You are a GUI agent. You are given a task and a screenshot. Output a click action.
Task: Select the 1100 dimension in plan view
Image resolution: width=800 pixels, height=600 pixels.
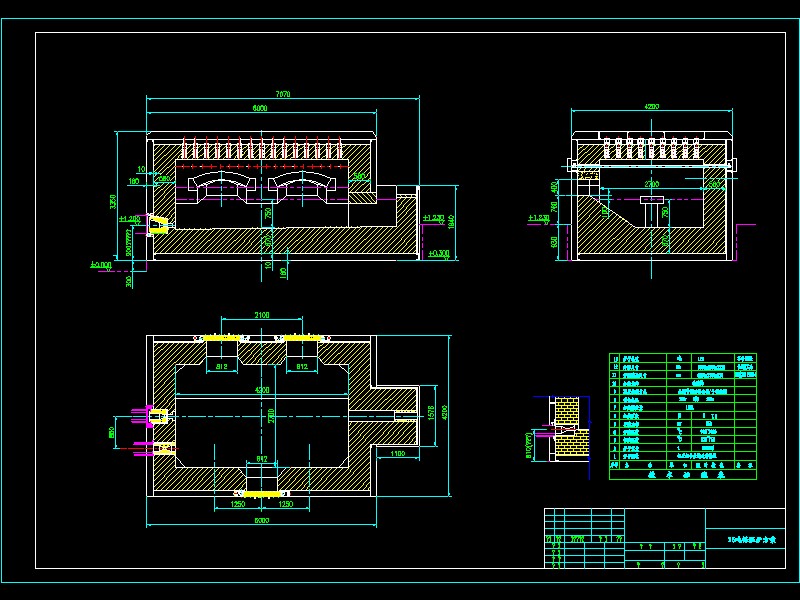tap(397, 454)
